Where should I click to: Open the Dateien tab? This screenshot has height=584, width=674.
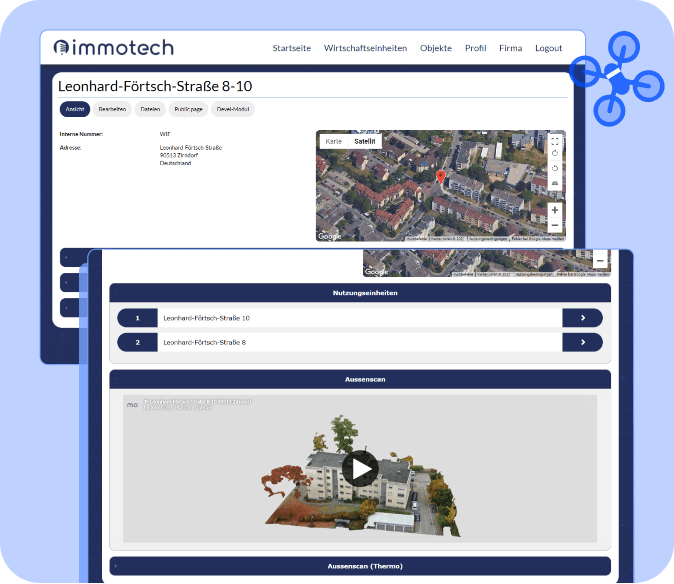pyautogui.click(x=150, y=110)
